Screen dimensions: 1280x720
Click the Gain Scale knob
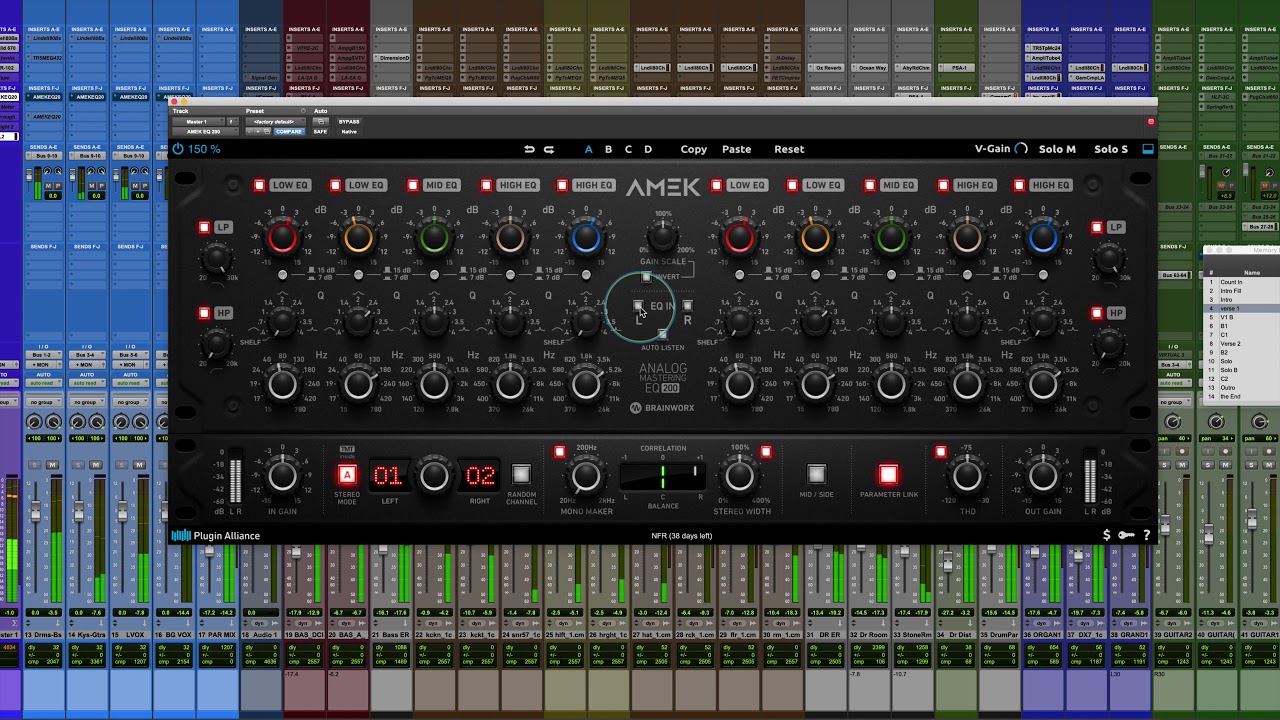click(x=662, y=237)
